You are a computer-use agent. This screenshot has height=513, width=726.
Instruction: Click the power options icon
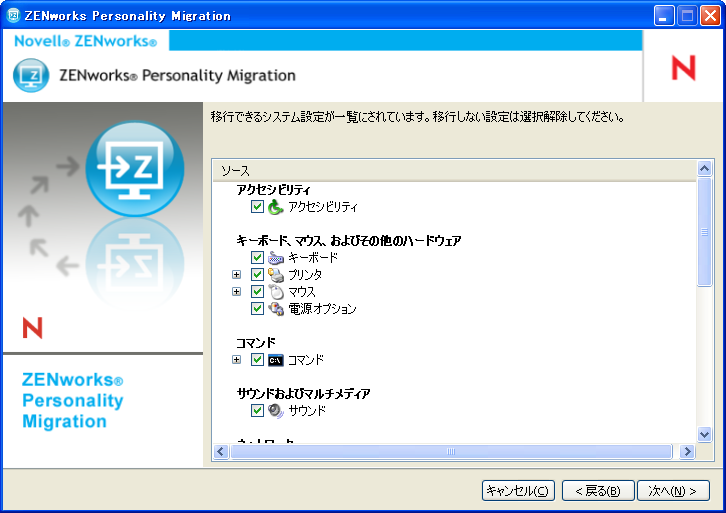click(x=275, y=309)
